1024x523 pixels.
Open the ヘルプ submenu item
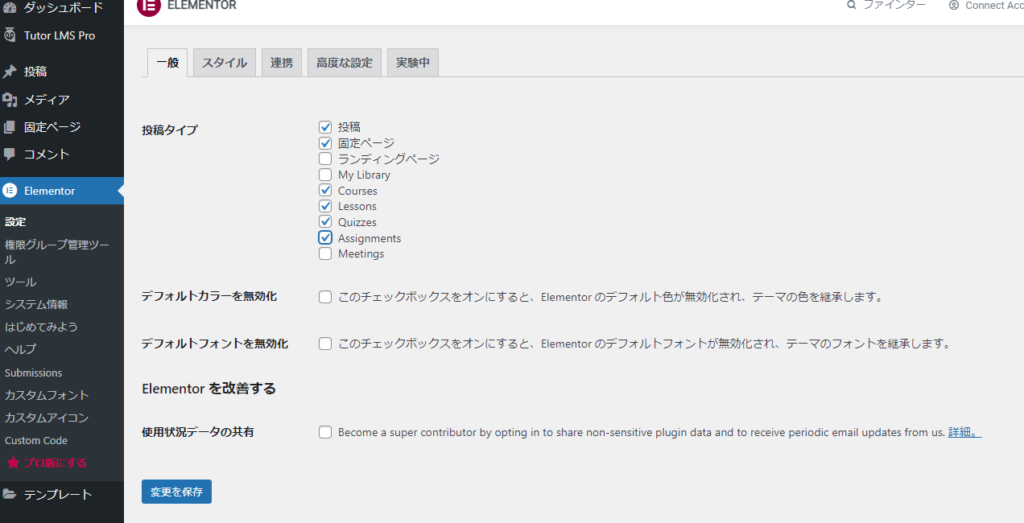(20, 349)
